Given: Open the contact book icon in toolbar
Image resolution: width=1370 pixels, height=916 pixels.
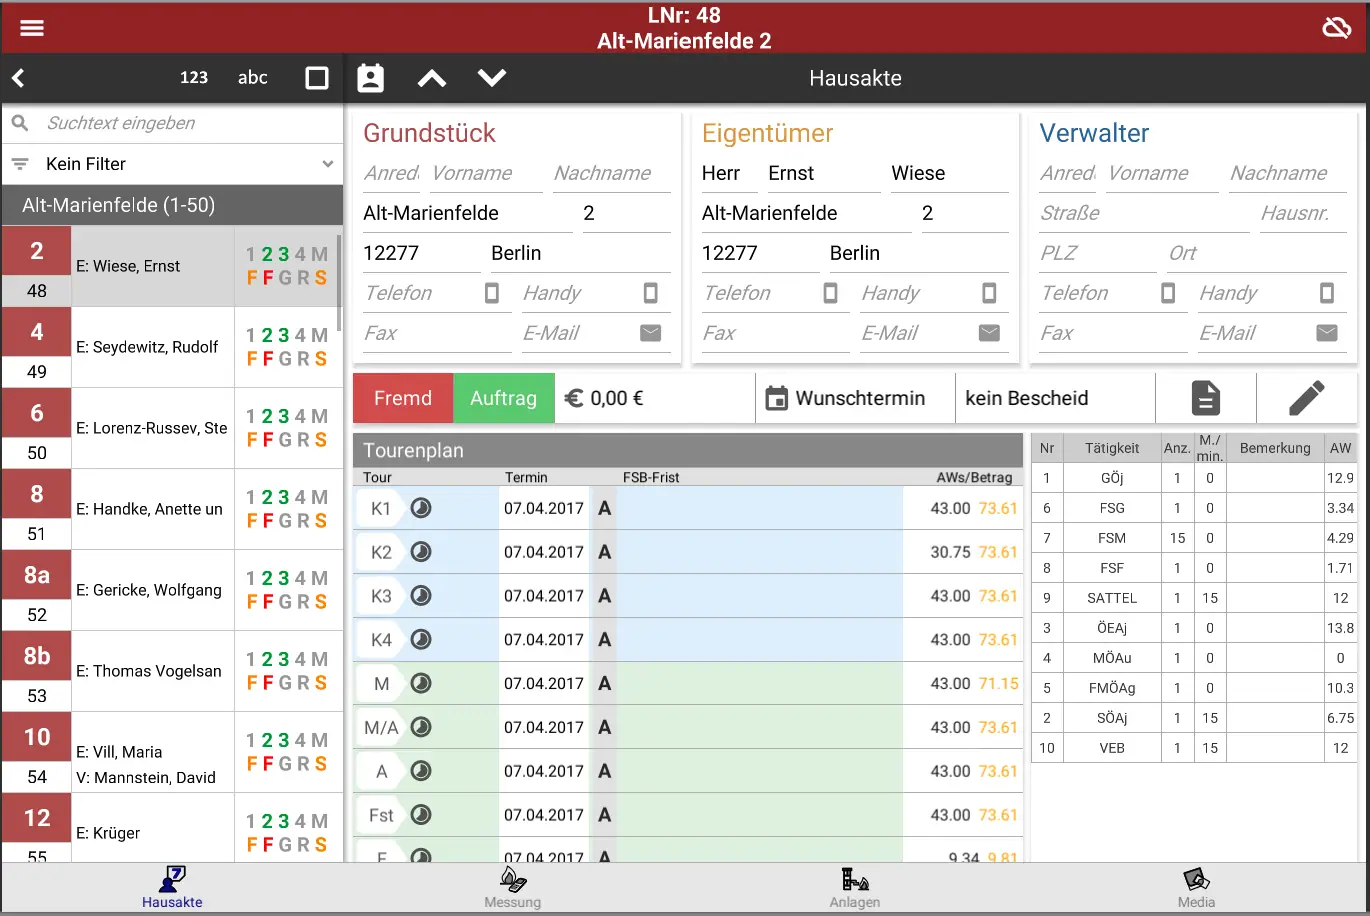Looking at the screenshot, I should click(x=371, y=78).
